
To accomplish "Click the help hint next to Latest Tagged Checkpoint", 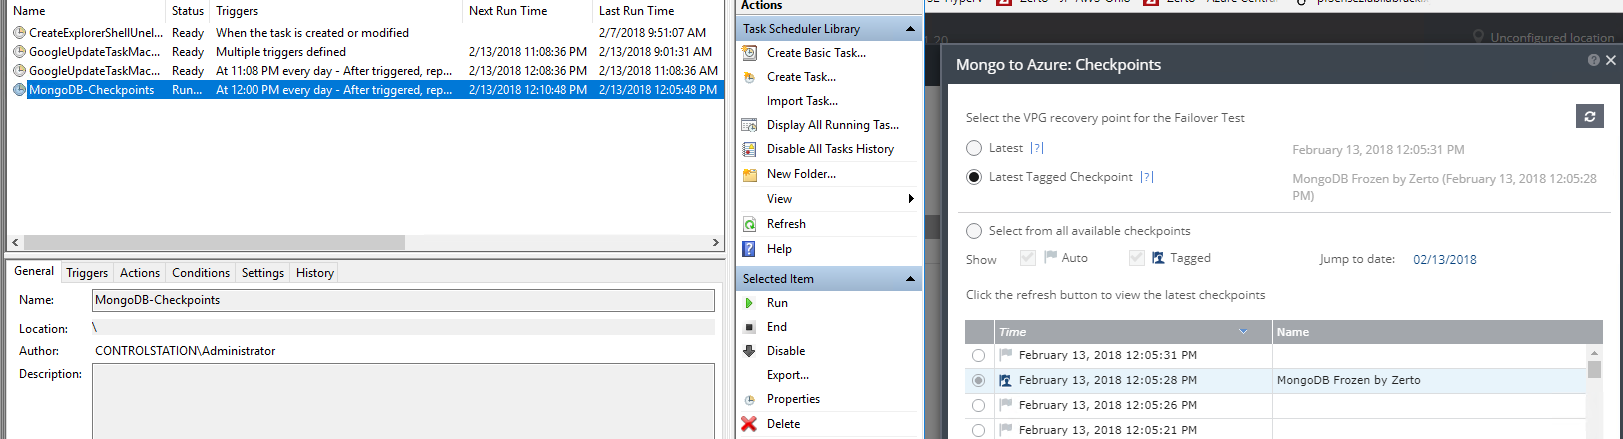I will click(1147, 177).
